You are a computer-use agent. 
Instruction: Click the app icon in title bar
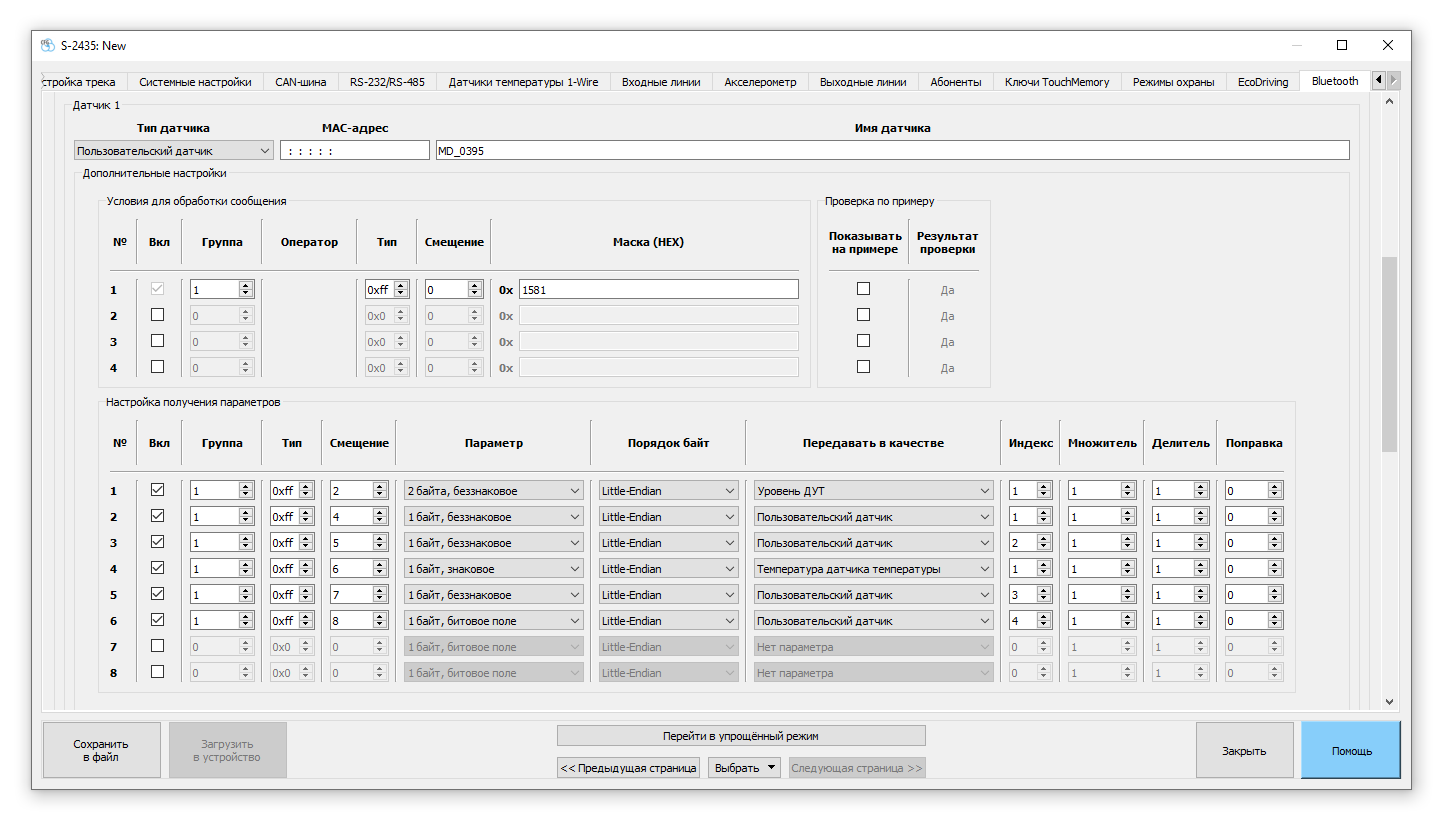tap(48, 45)
